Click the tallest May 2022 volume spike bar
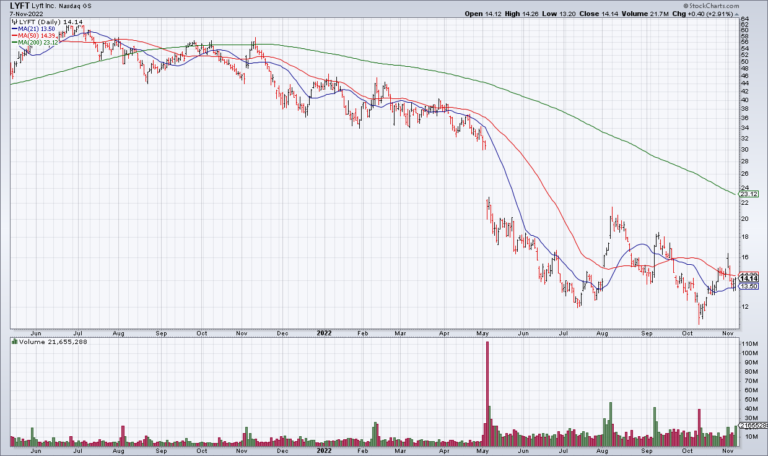768x456 pixels. click(x=487, y=393)
